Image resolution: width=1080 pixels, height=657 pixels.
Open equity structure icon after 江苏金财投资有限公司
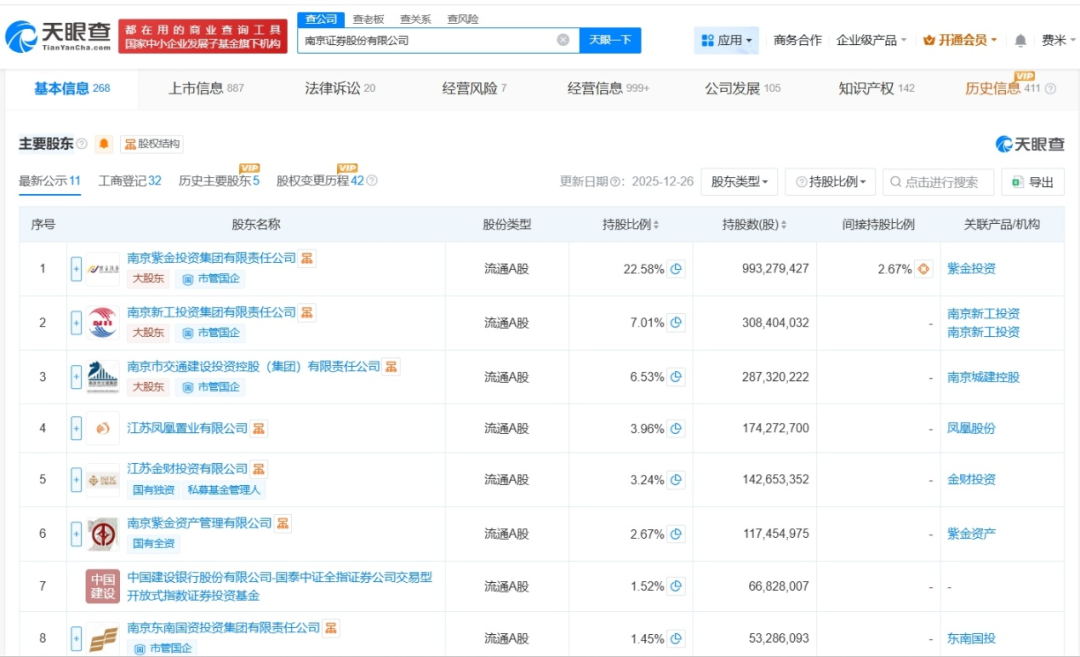coord(258,469)
